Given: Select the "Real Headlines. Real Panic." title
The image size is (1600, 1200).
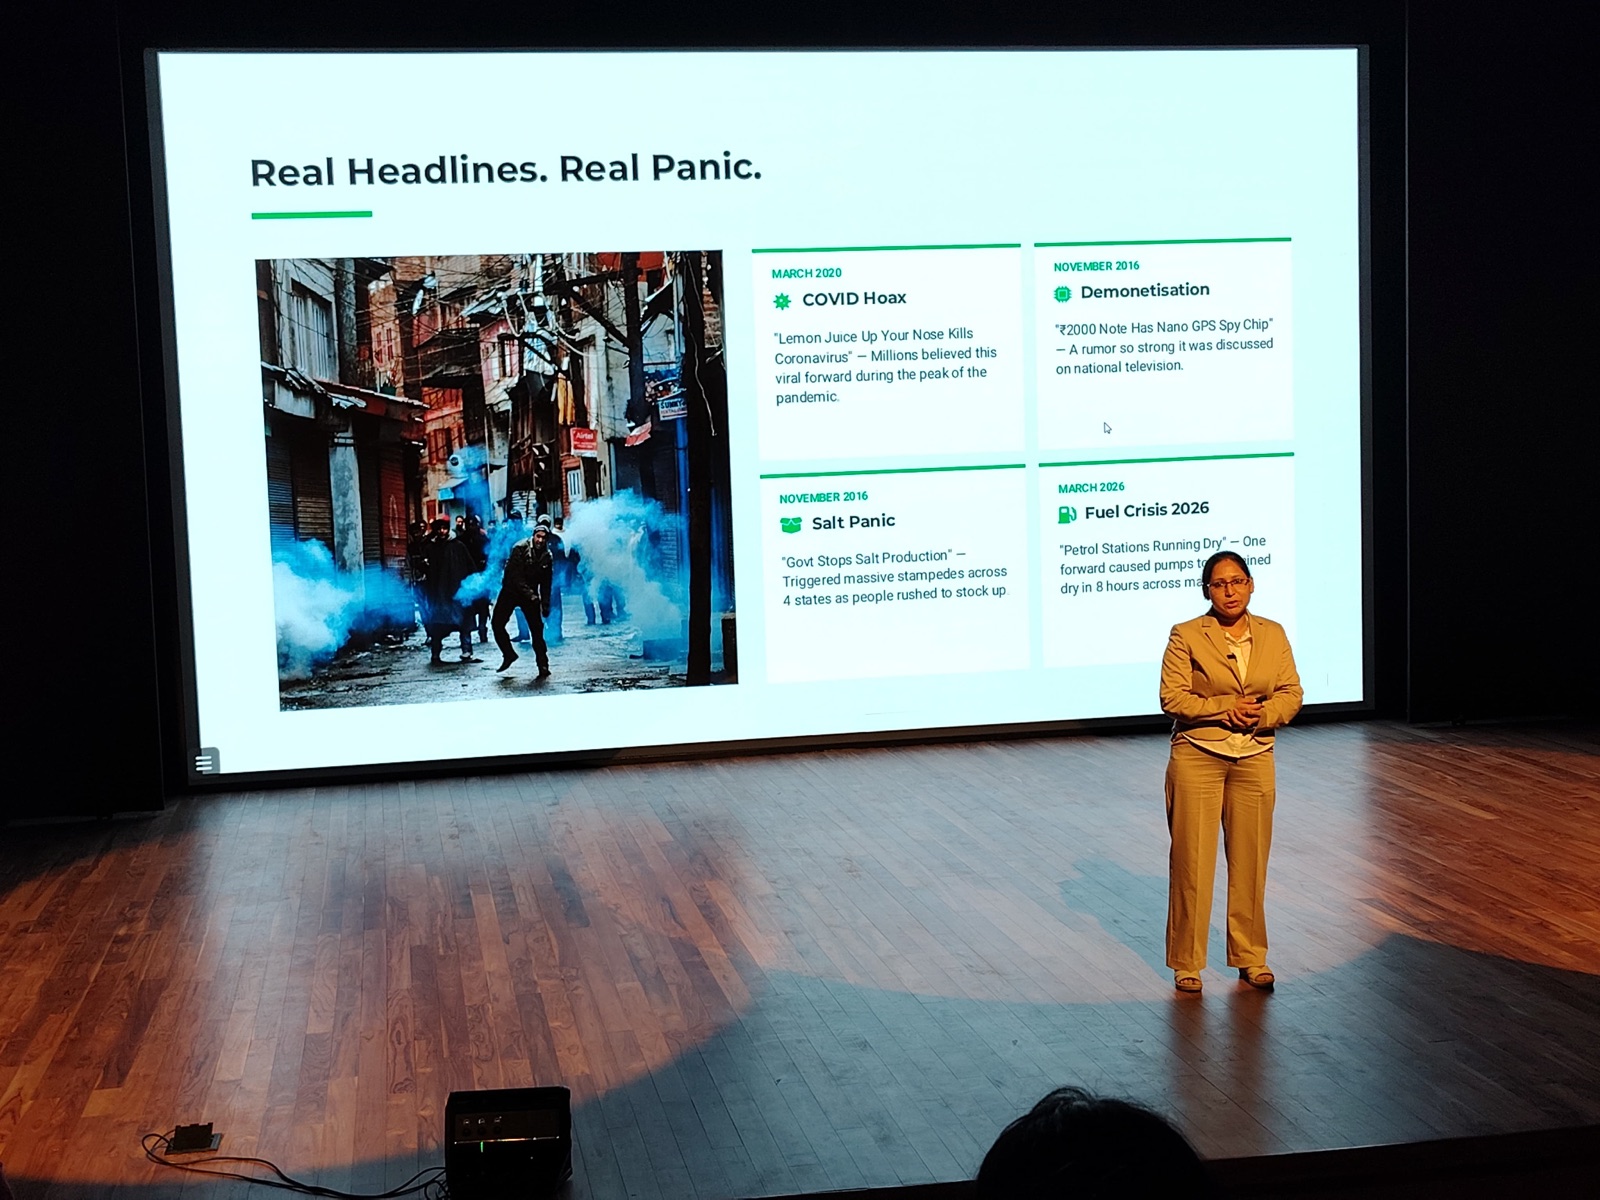Looking at the screenshot, I should (506, 170).
